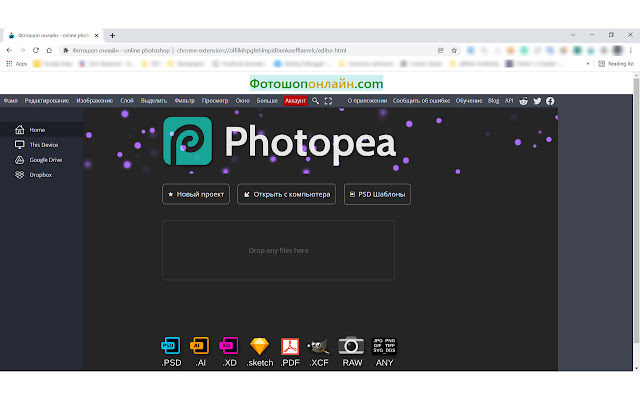Click Сообщить об ошибке link
The image size is (640, 400).
[x=421, y=100]
